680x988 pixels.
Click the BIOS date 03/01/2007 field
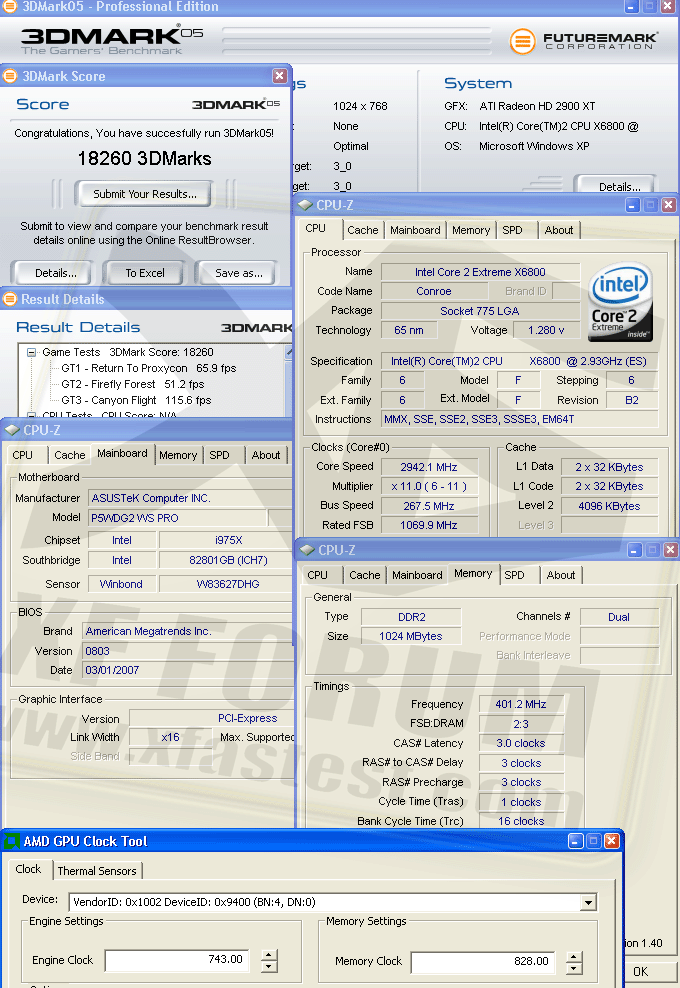188,670
